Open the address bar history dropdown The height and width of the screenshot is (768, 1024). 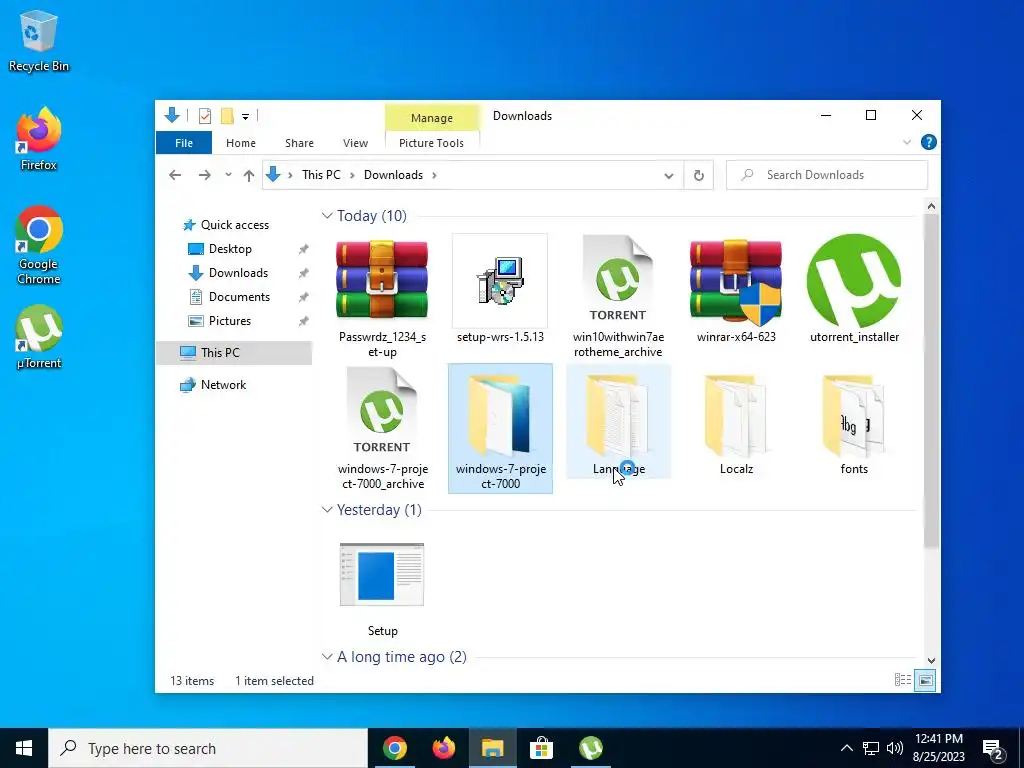(669, 176)
